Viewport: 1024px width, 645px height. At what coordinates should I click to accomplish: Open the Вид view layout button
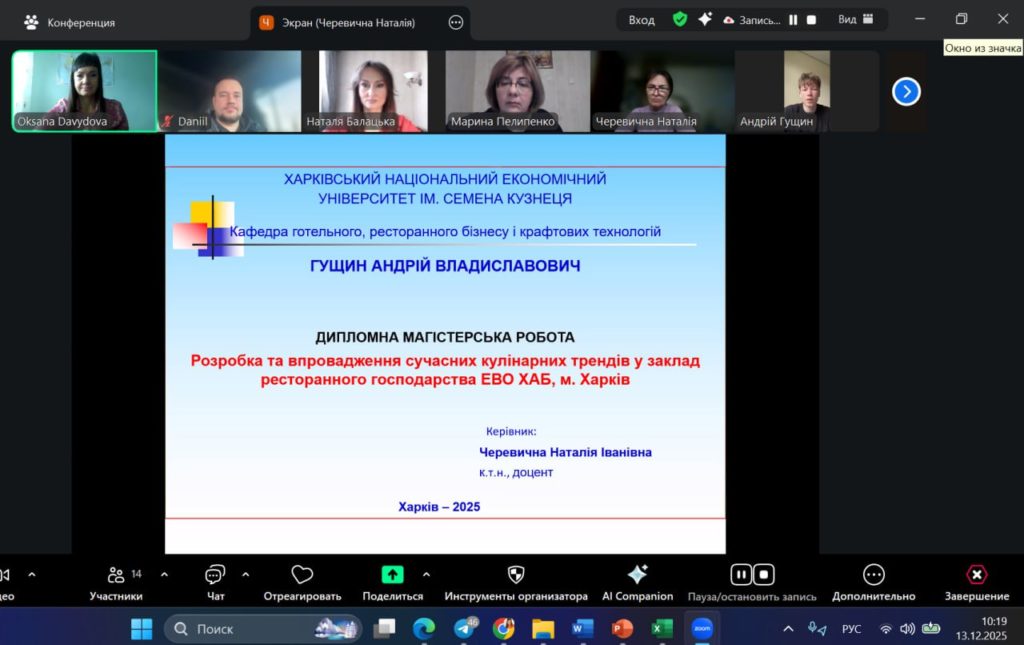click(857, 20)
